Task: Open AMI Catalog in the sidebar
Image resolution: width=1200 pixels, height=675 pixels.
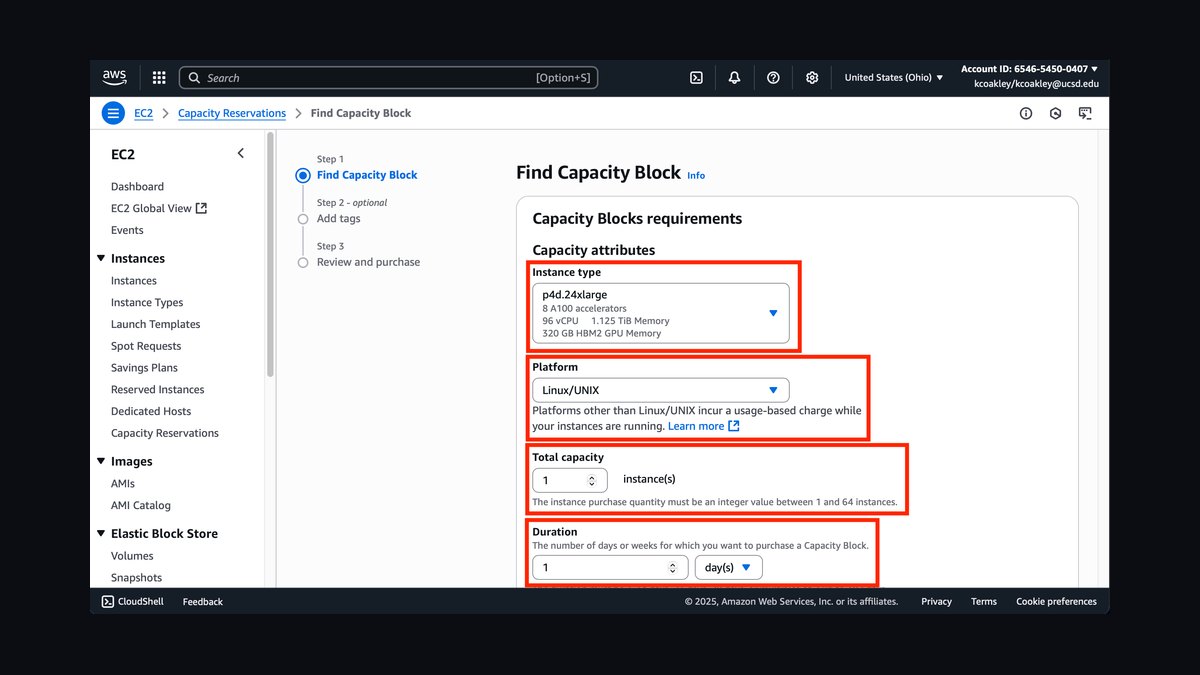Action: click(141, 505)
